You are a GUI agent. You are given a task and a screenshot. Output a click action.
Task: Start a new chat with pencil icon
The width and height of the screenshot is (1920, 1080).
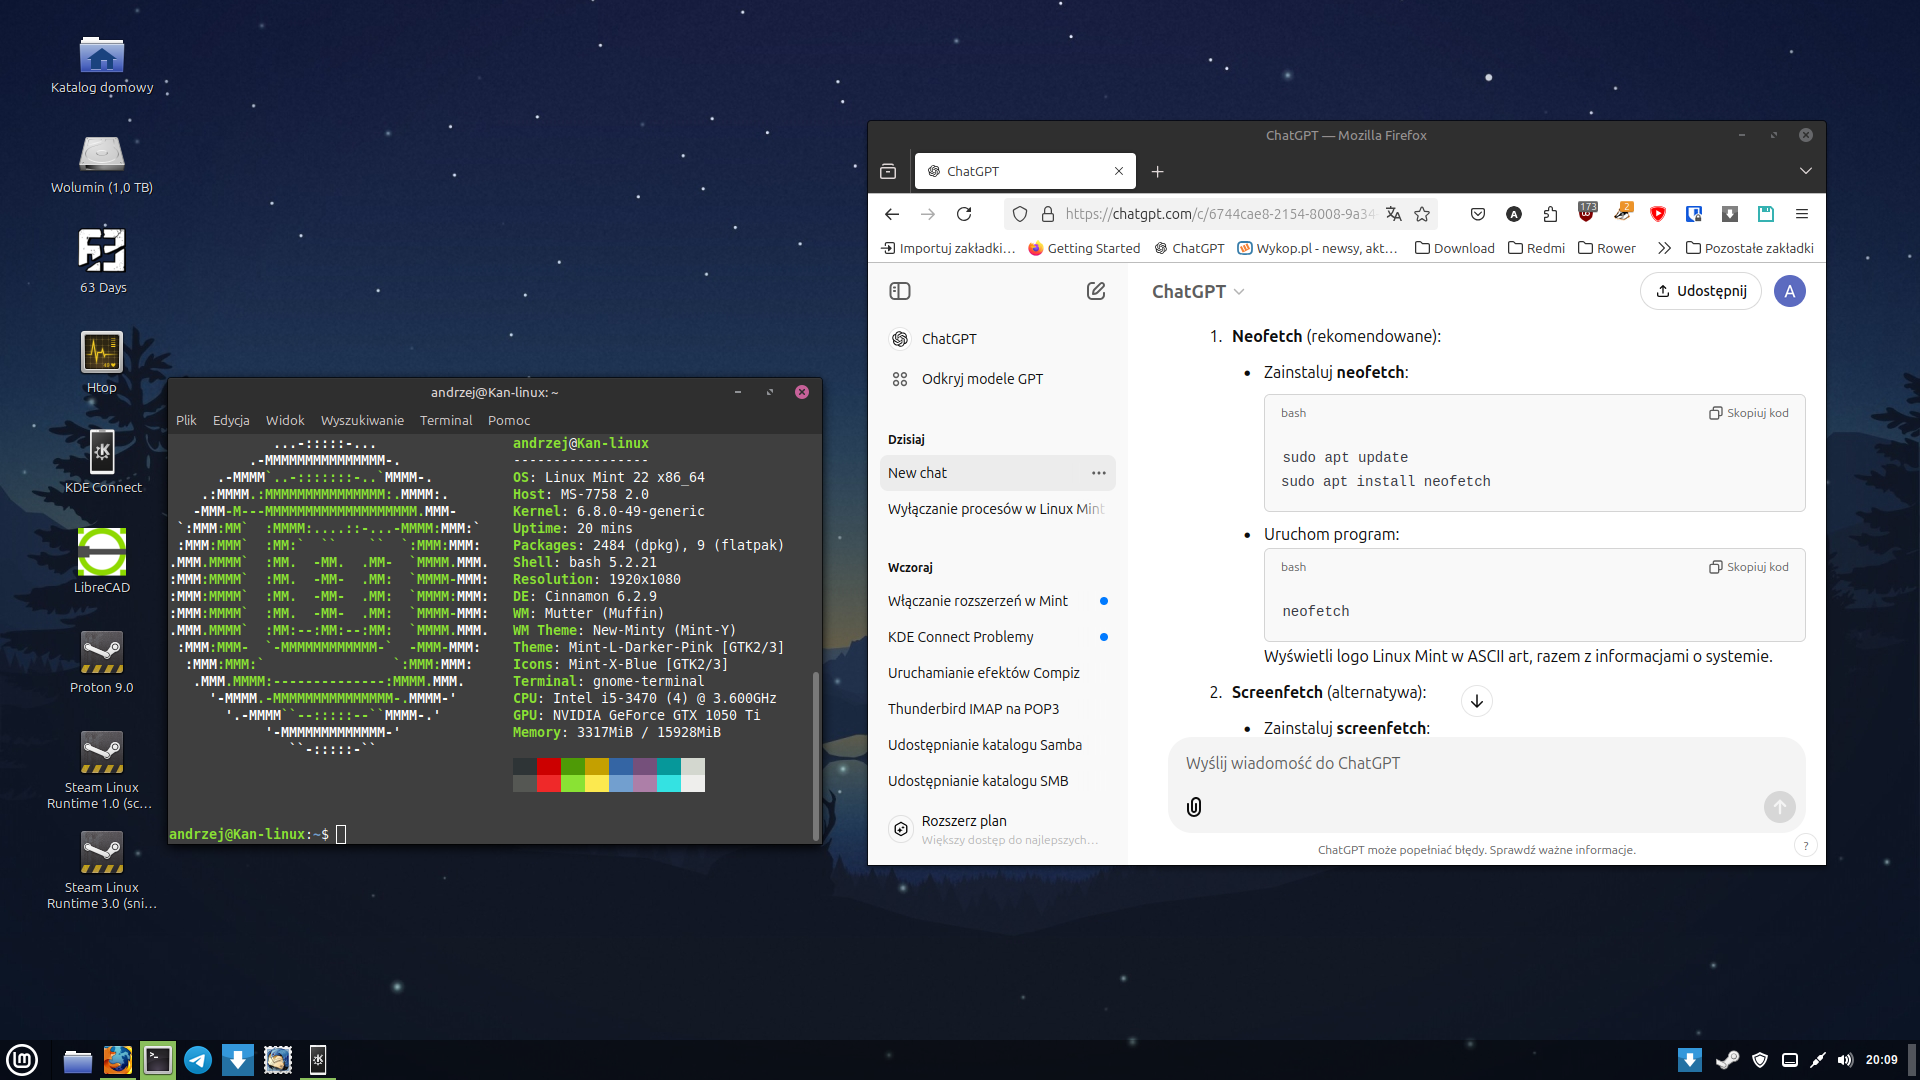[x=1096, y=291]
